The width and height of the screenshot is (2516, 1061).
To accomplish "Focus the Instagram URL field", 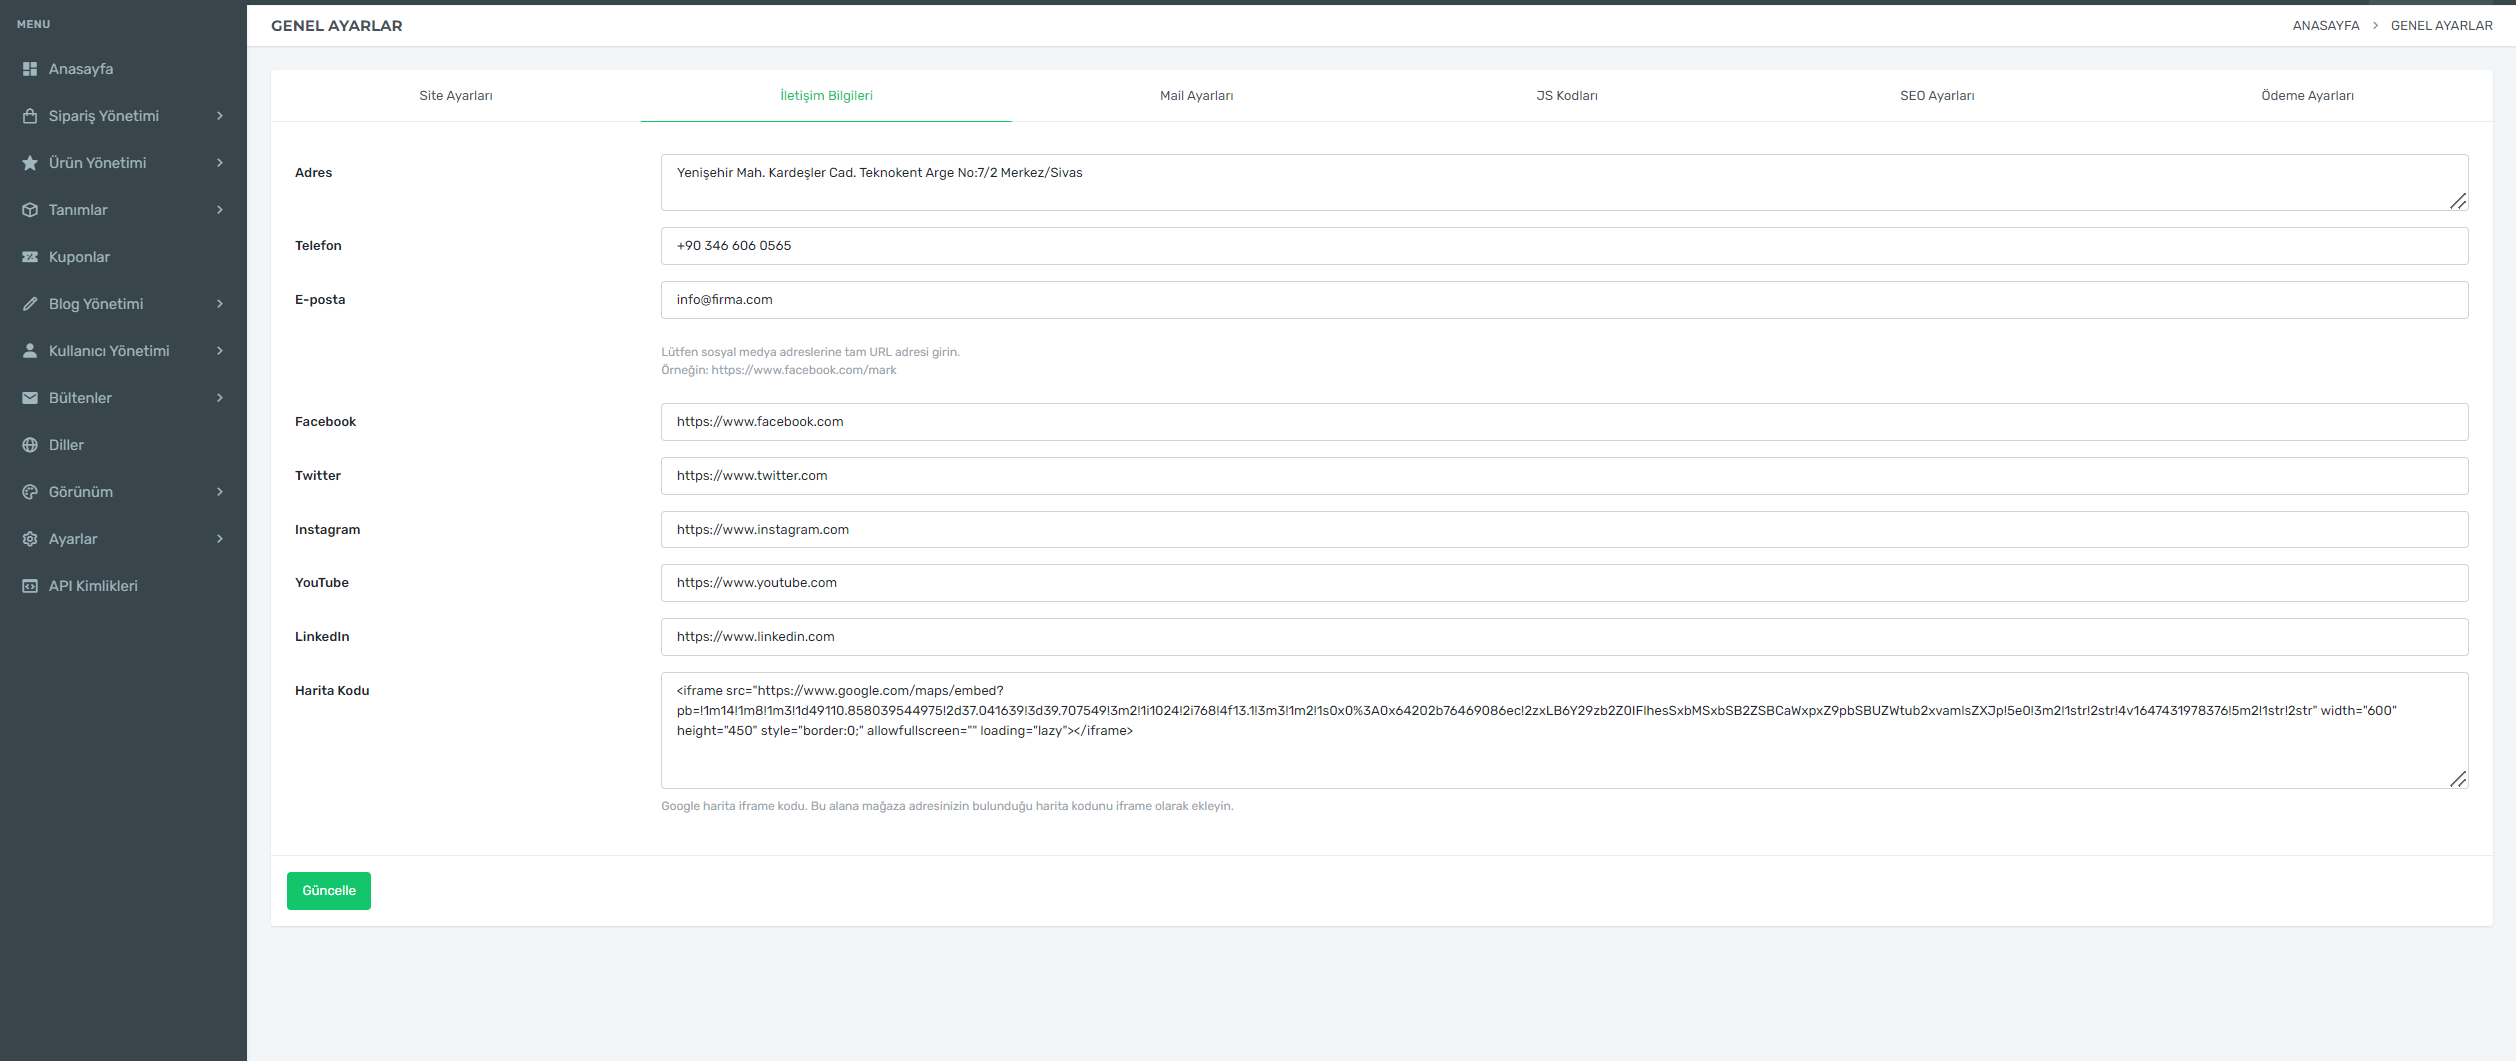I will click(1564, 530).
